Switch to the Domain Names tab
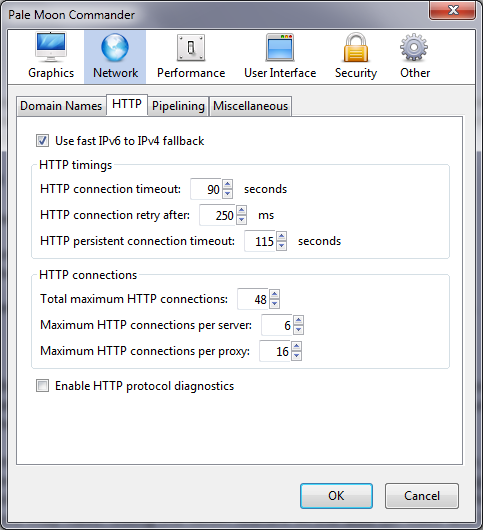 (61, 106)
